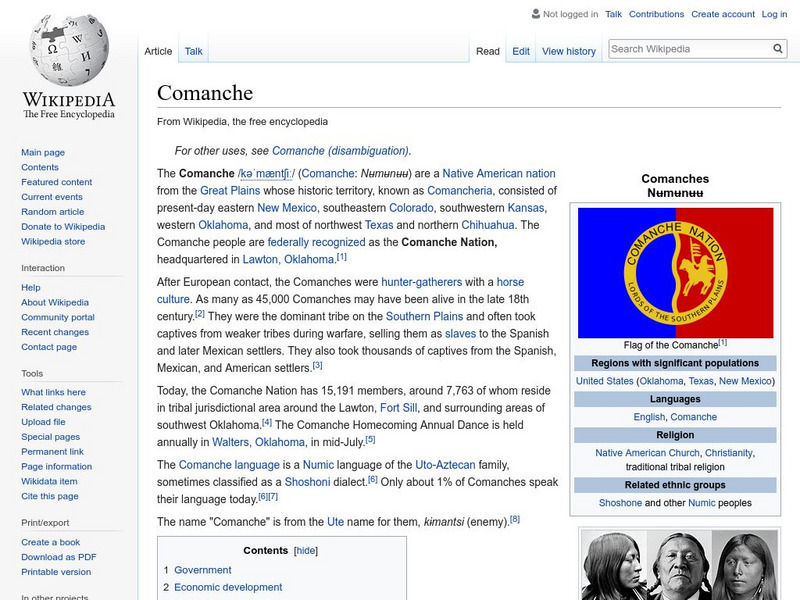Open Walters, Oklahoma link
This screenshot has height=600, width=800.
pos(259,442)
